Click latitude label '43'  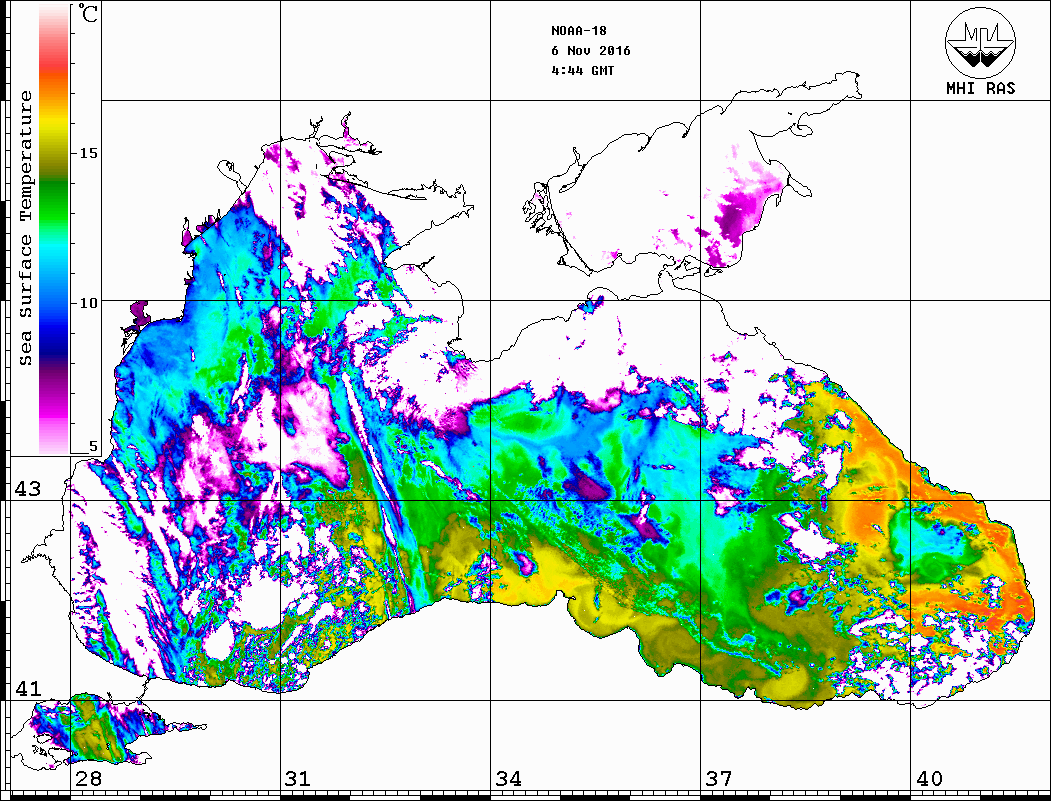click(27, 489)
